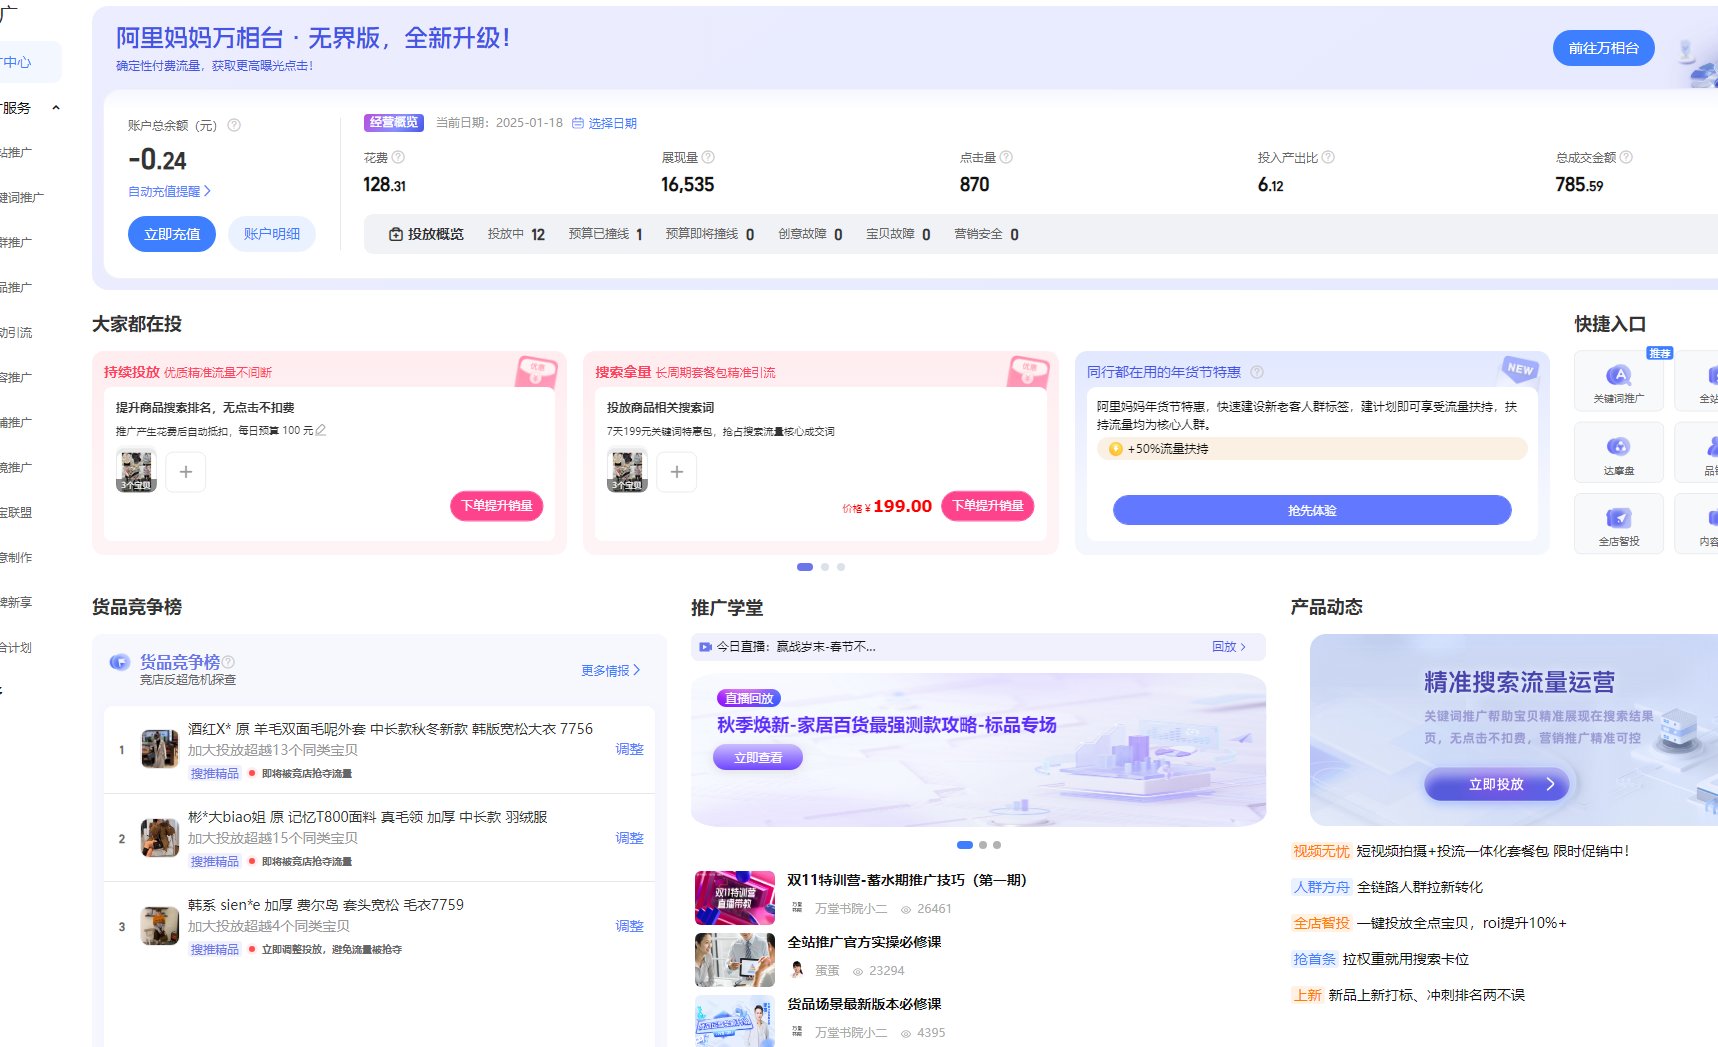1718x1047 pixels.
Task: Open 视频无忧 product news entry
Action: (x=1460, y=851)
